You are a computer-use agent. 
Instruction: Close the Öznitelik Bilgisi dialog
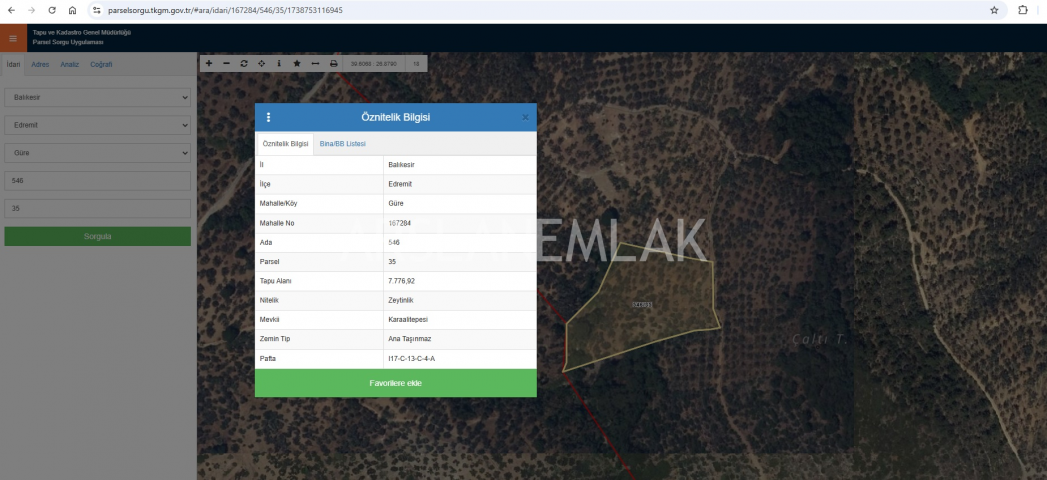(x=525, y=117)
